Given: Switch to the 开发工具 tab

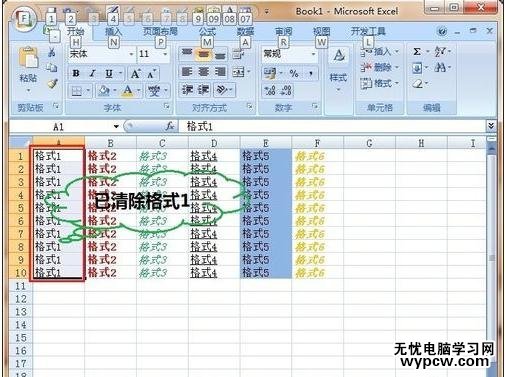Looking at the screenshot, I should coord(368,32).
